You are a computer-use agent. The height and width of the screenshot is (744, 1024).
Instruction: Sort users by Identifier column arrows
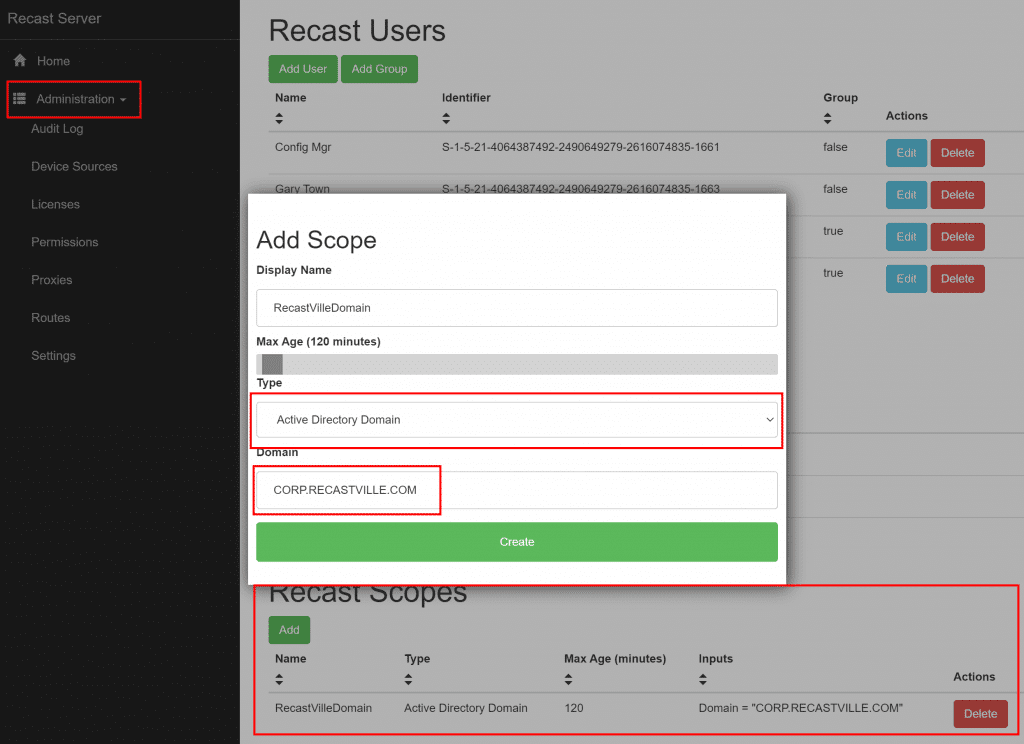[x=446, y=118]
